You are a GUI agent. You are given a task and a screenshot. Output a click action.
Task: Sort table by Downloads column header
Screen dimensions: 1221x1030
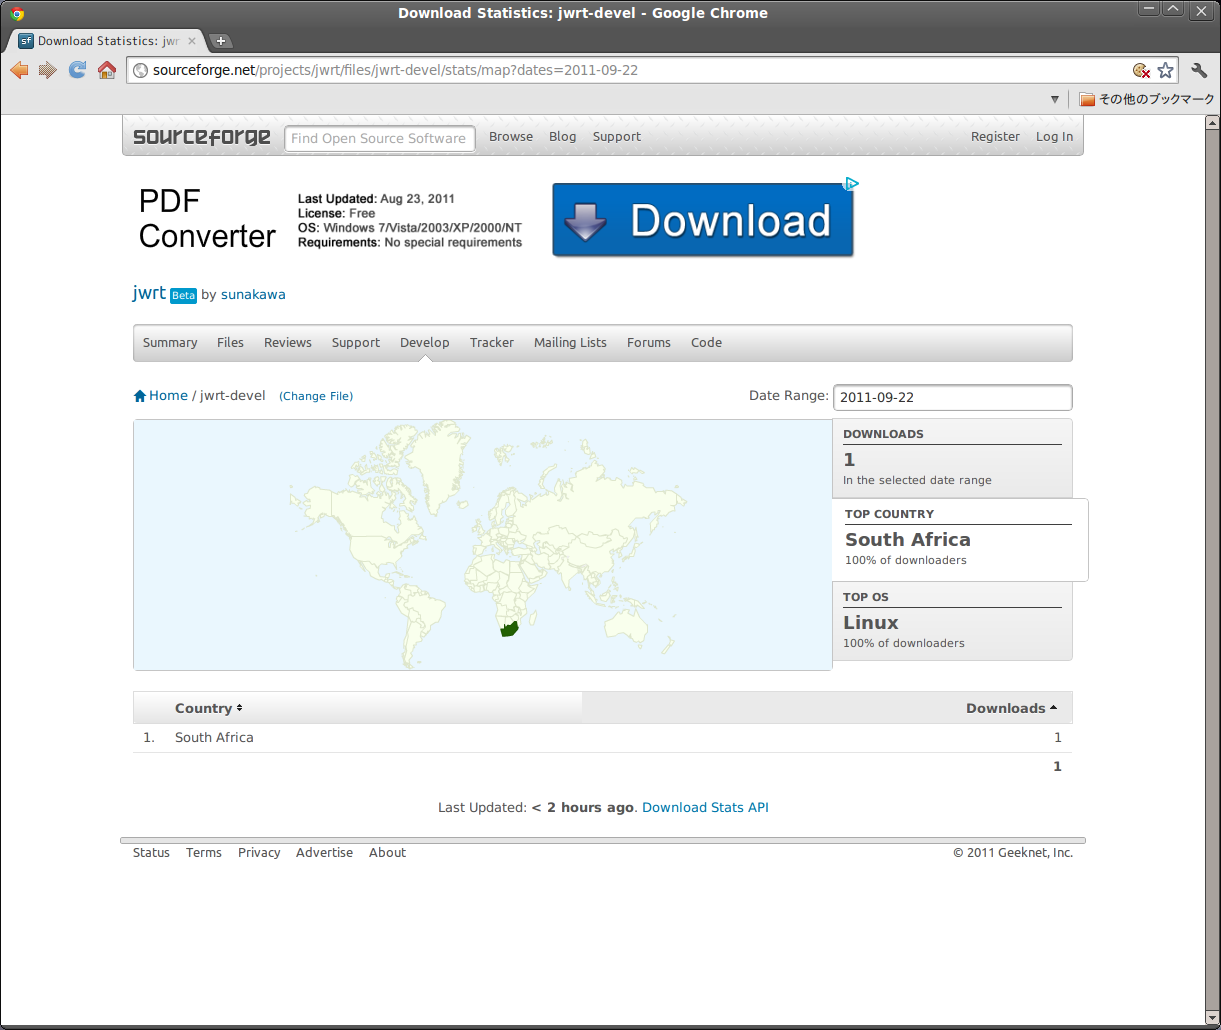(x=1011, y=708)
